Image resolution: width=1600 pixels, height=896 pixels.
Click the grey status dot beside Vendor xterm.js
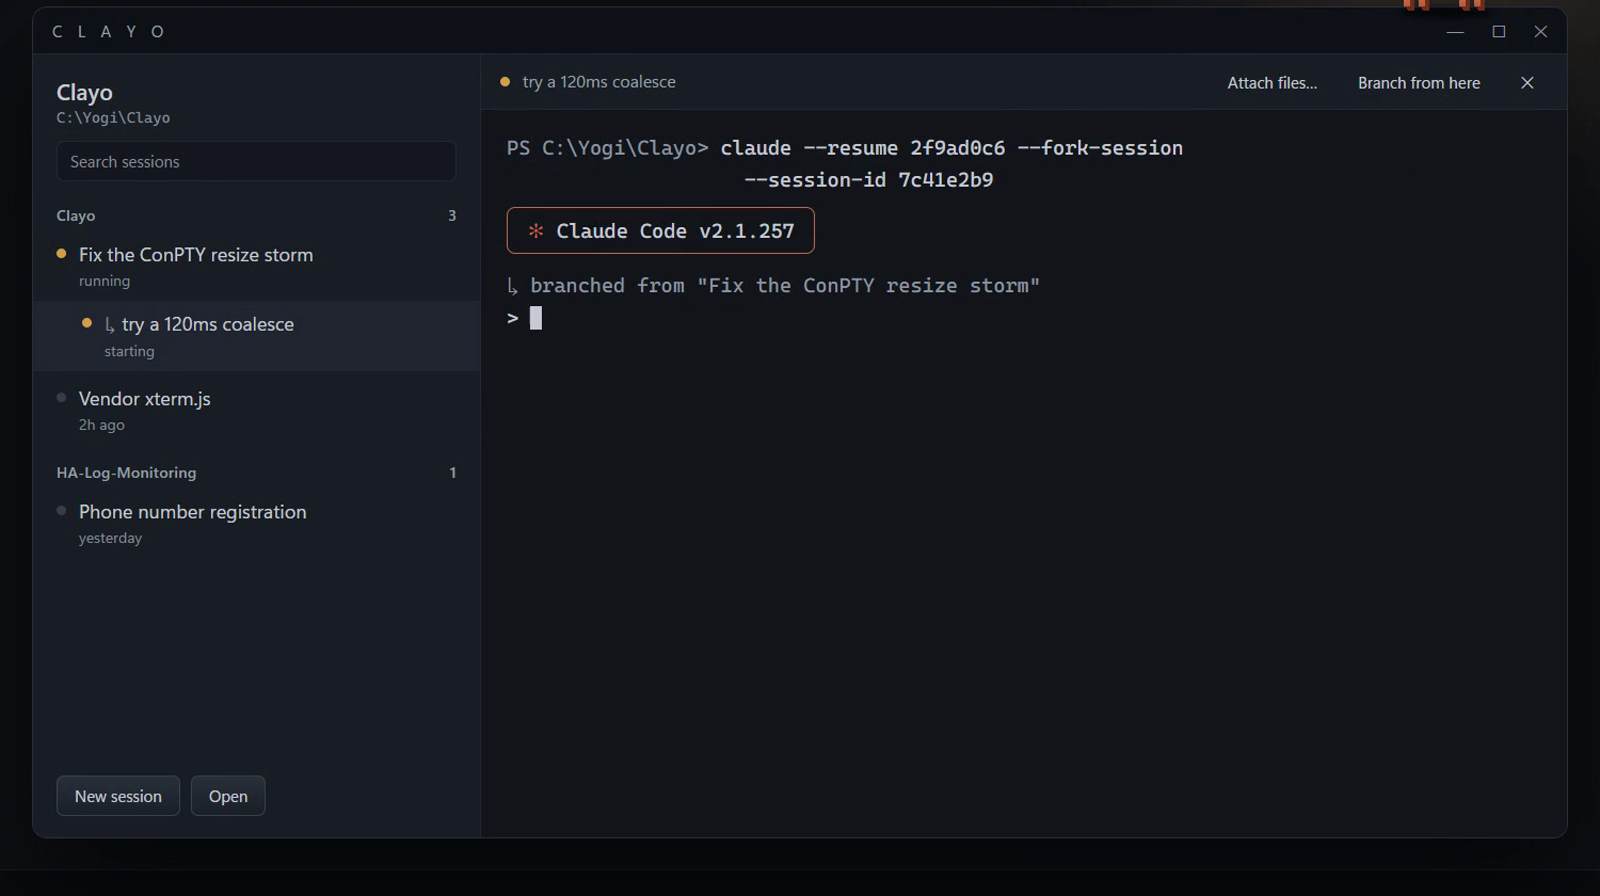point(62,397)
